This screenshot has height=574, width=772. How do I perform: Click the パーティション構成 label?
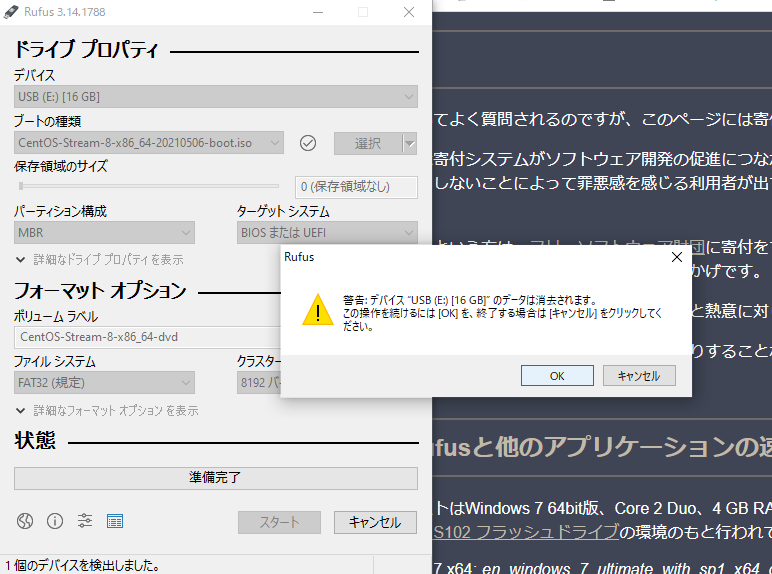pyautogui.click(x=60, y=212)
